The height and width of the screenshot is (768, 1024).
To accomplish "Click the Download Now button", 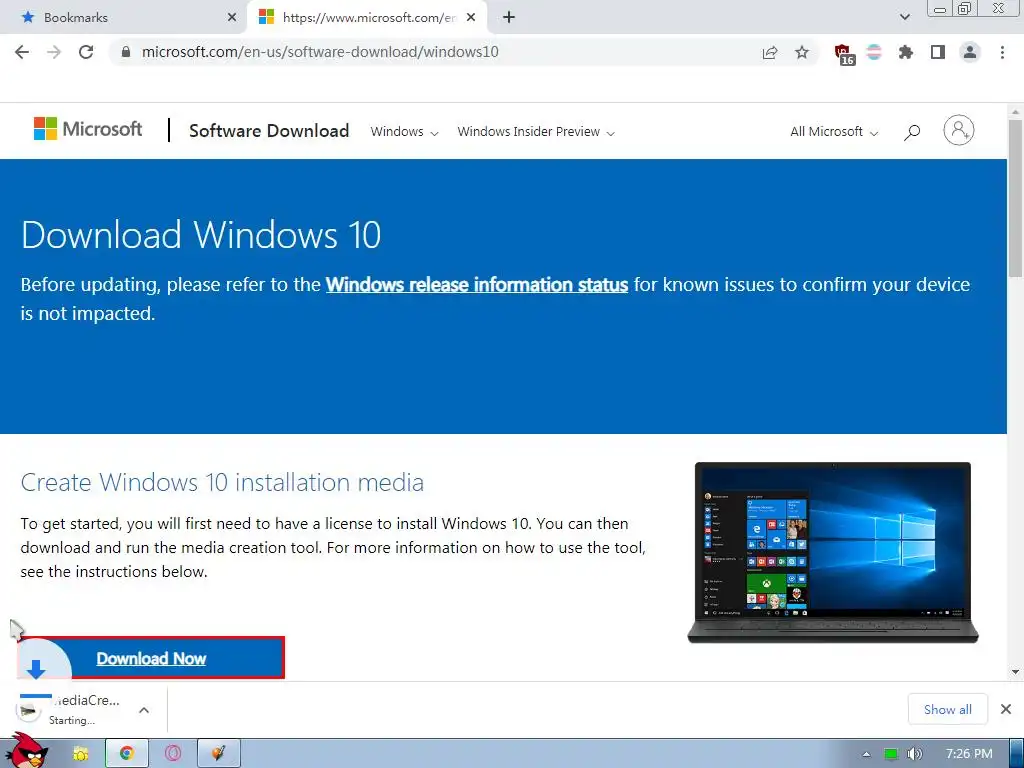I will 152,658.
